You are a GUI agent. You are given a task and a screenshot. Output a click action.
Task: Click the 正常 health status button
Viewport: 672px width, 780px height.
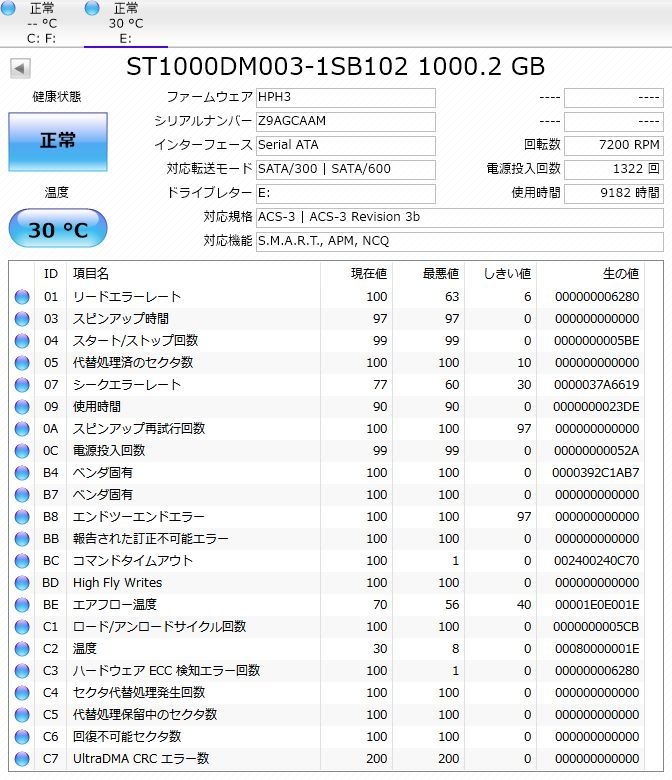pos(58,142)
